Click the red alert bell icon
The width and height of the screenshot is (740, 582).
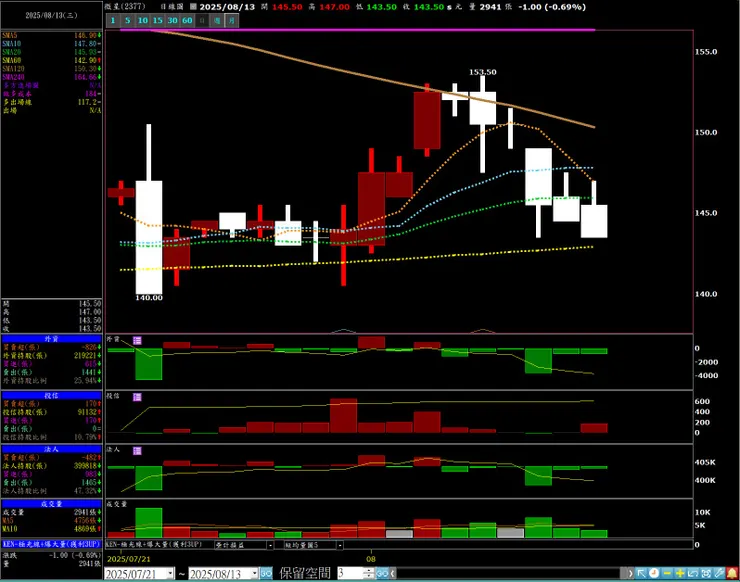click(732, 573)
